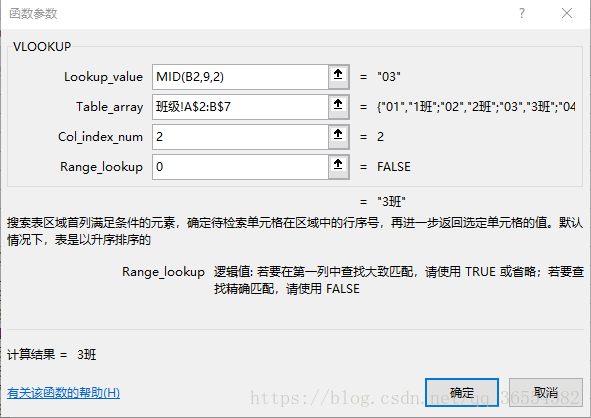Screen dimensions: 591x418
Task: Close the 函数参数 dialog with the X
Action: pos(567,14)
